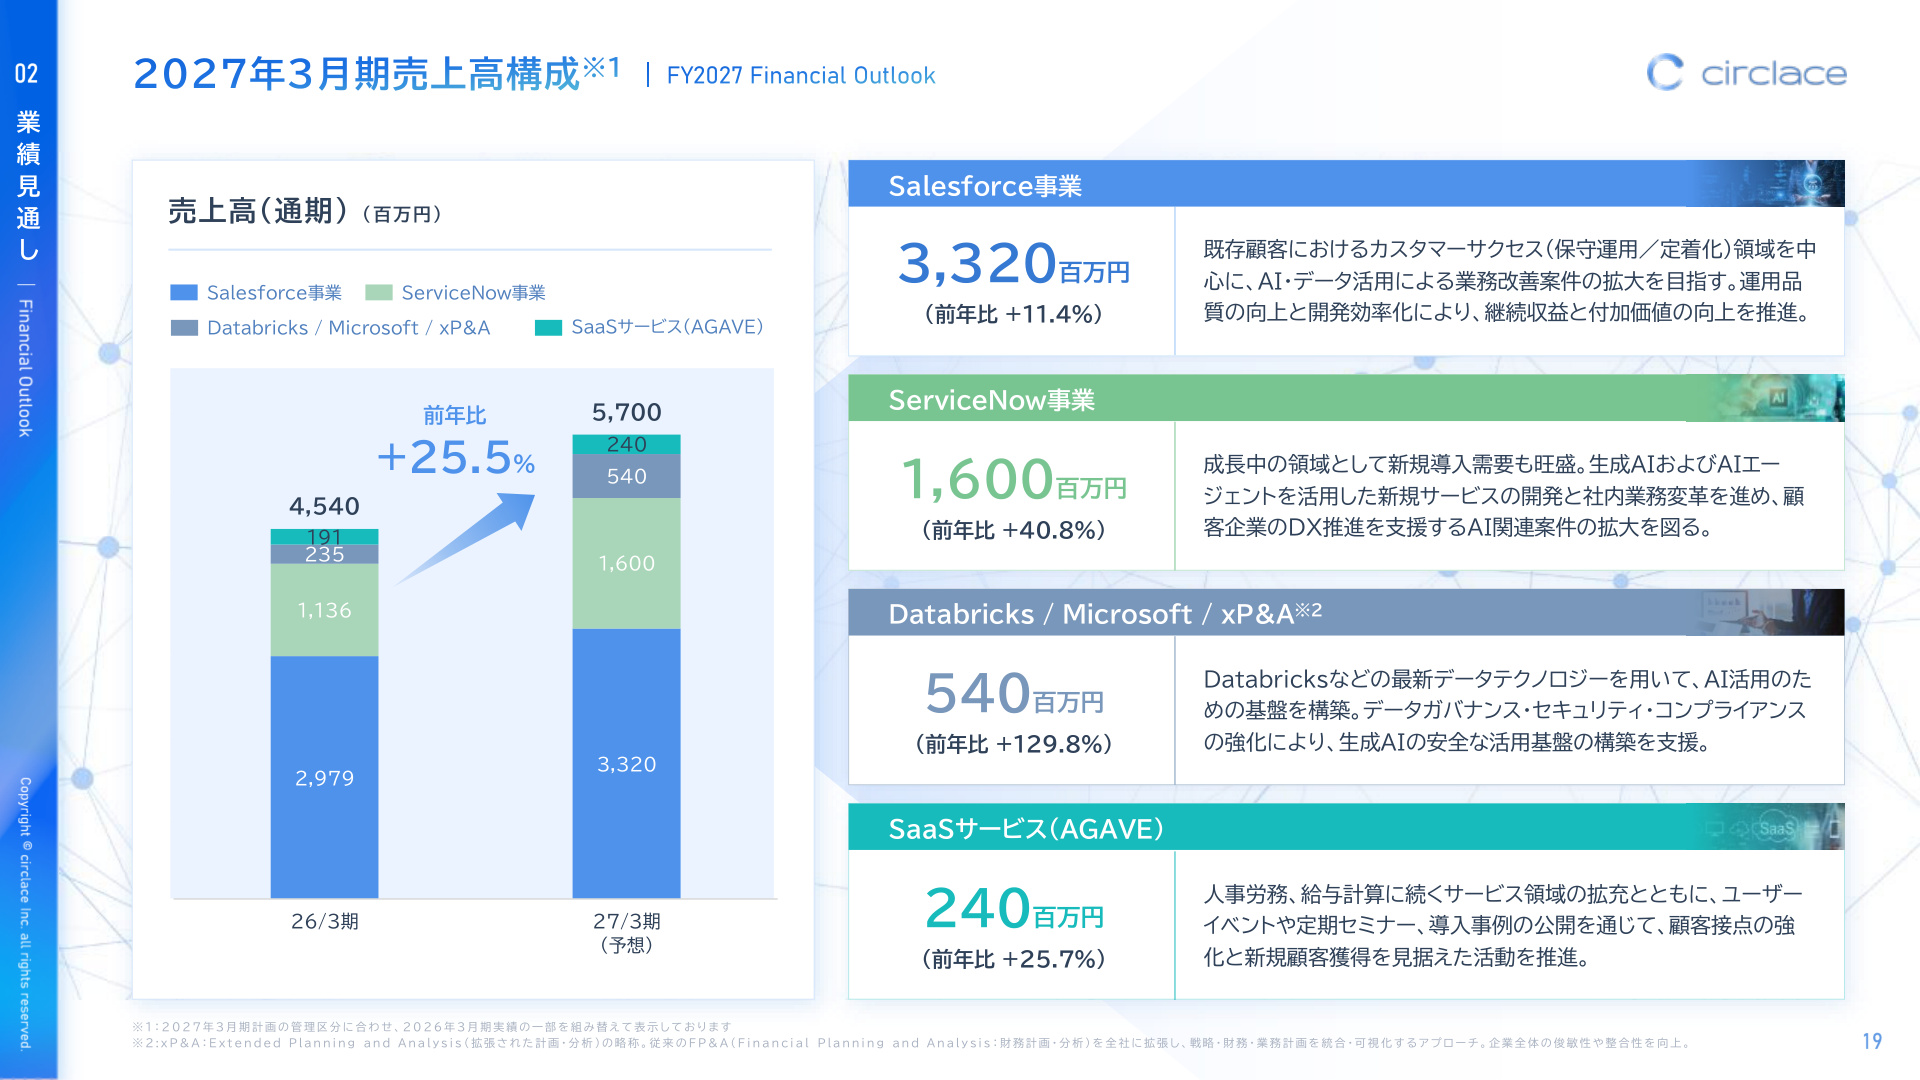Image resolution: width=1920 pixels, height=1080 pixels.
Task: Select the green ServiceNow事業 legend swatch
Action: (x=379, y=293)
